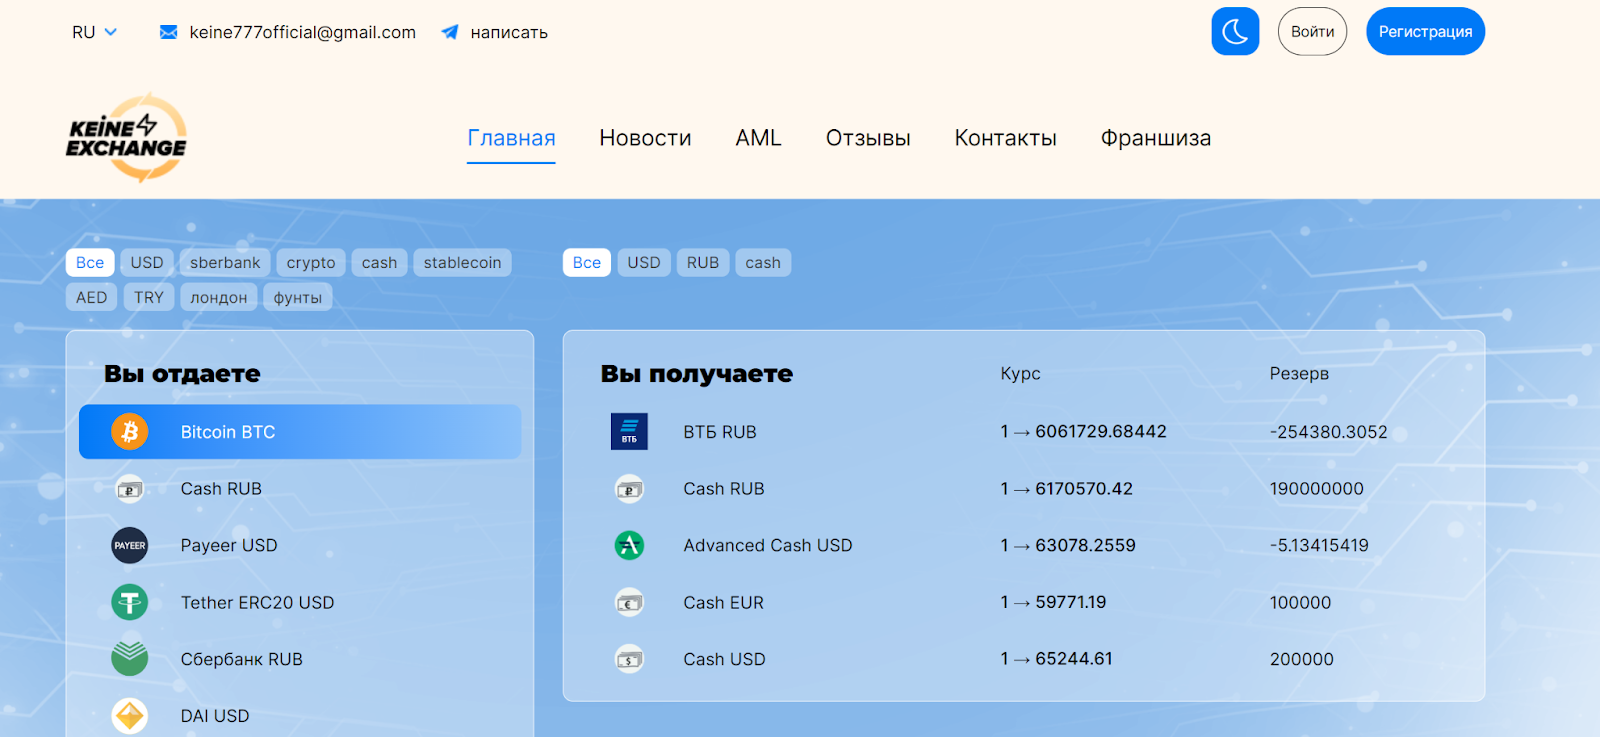This screenshot has width=1600, height=737.
Task: Select the cash filter above Вы получаете
Action: 763,263
